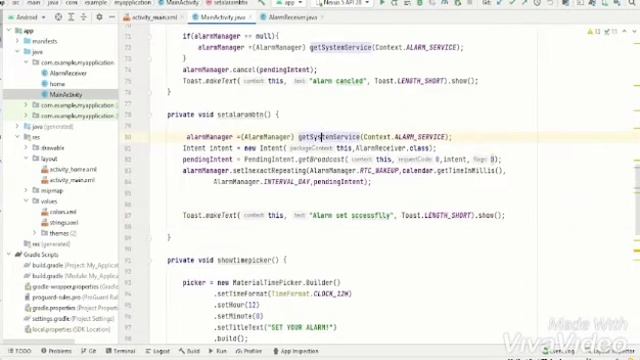Open the App Inspection tool window
640x360 pixels.
(296, 351)
